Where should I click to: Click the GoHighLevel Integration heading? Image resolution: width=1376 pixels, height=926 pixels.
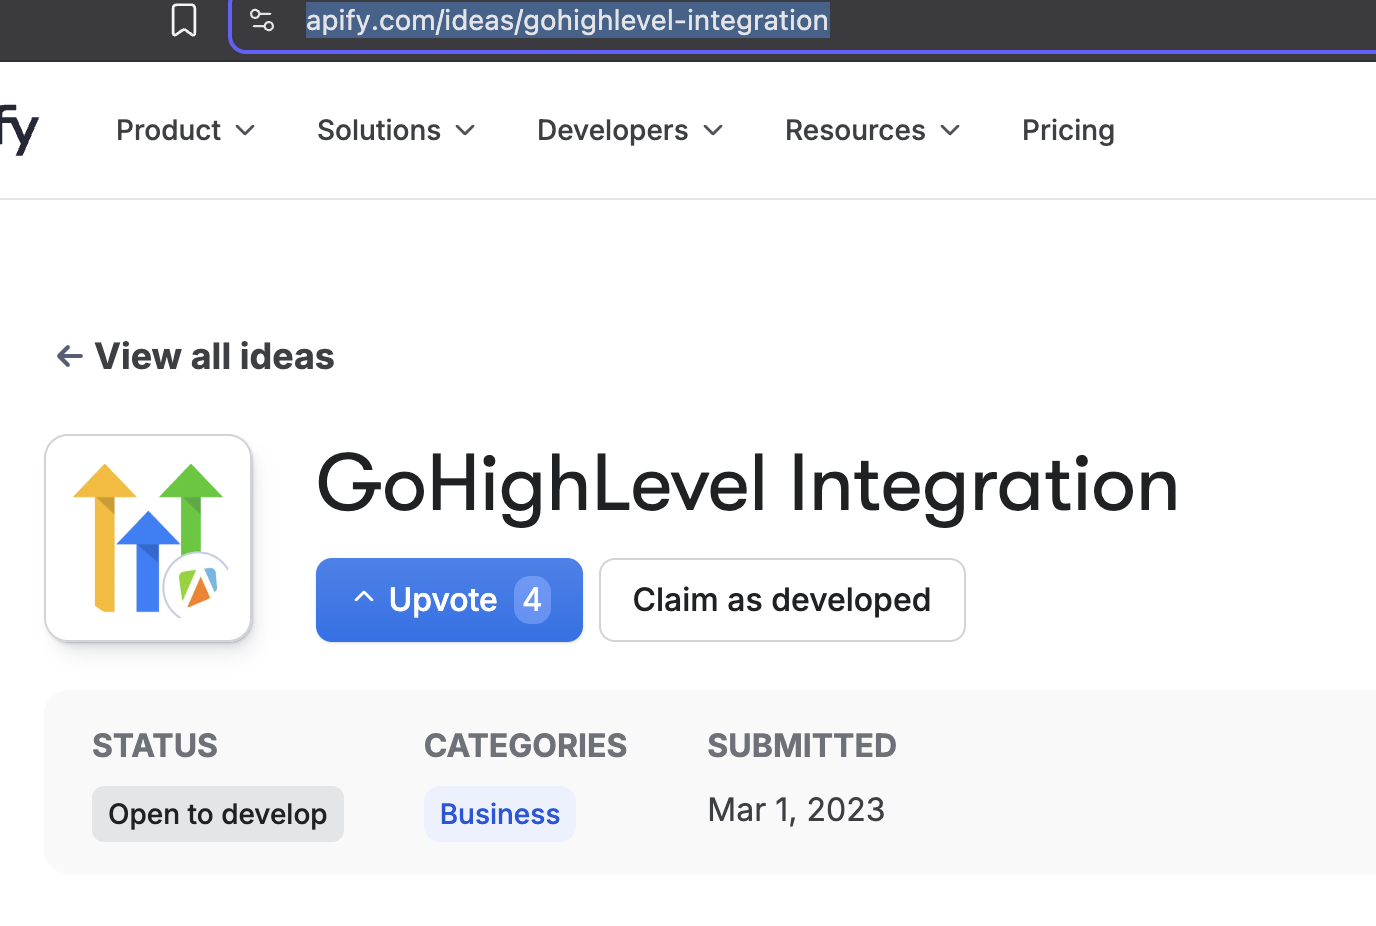click(748, 485)
